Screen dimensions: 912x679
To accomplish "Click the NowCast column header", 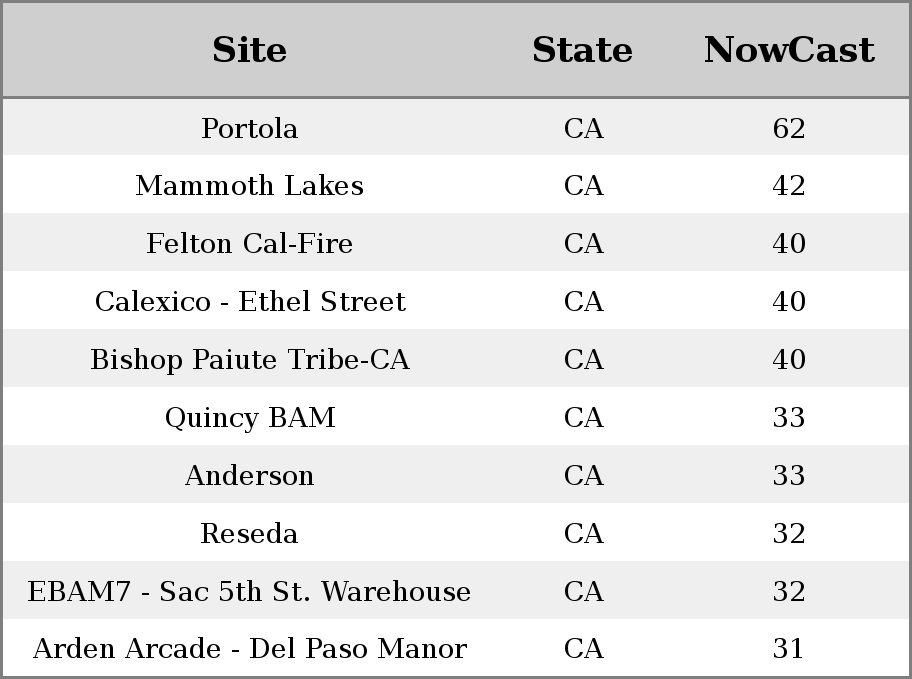I will 789,50.
